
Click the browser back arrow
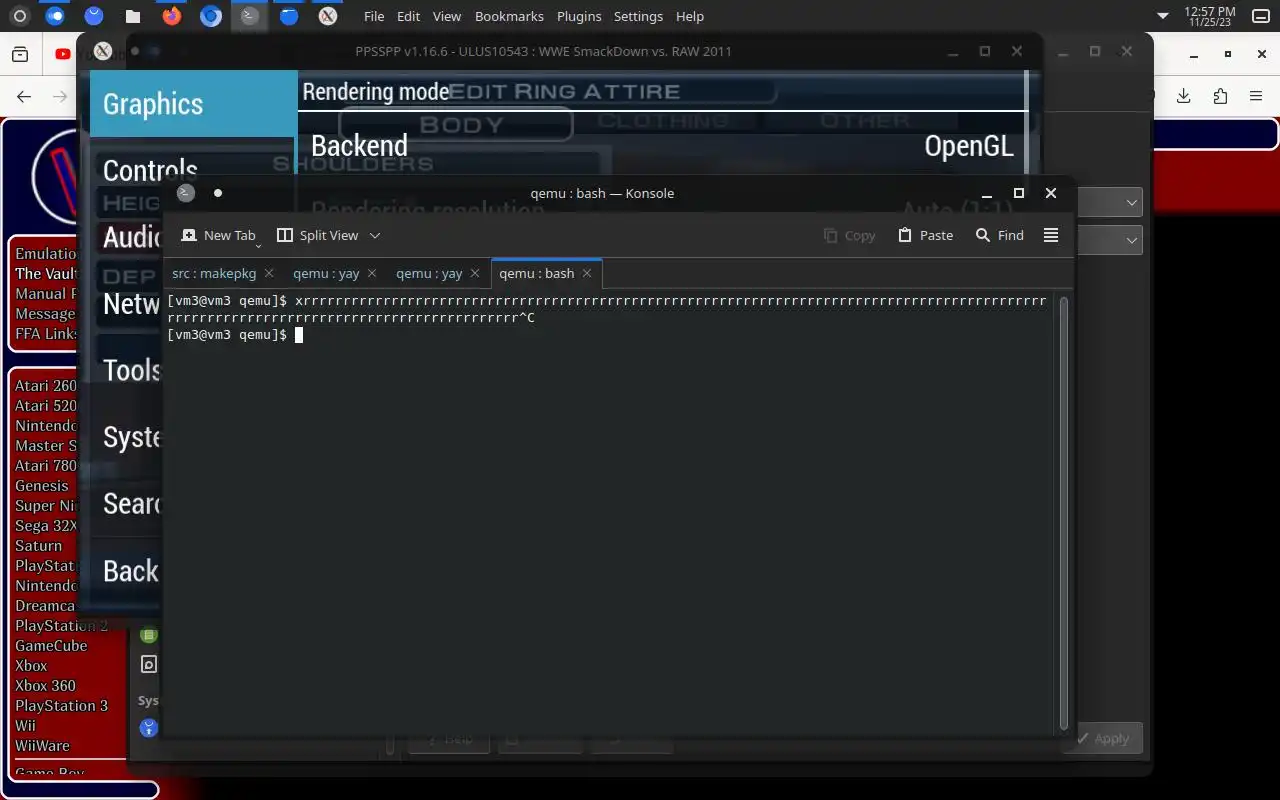point(24,96)
